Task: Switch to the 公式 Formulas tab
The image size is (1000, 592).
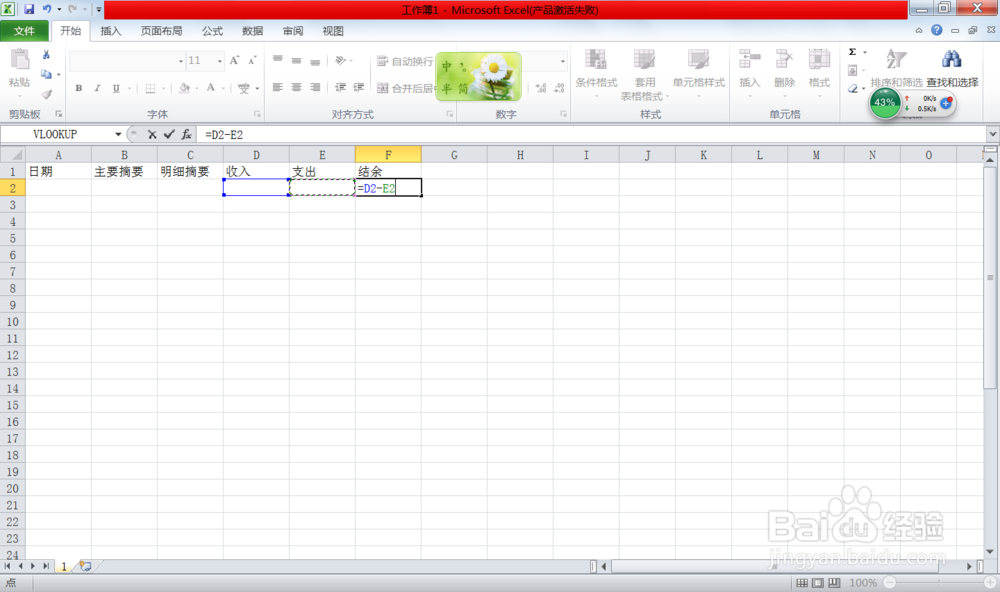Action: click(212, 31)
